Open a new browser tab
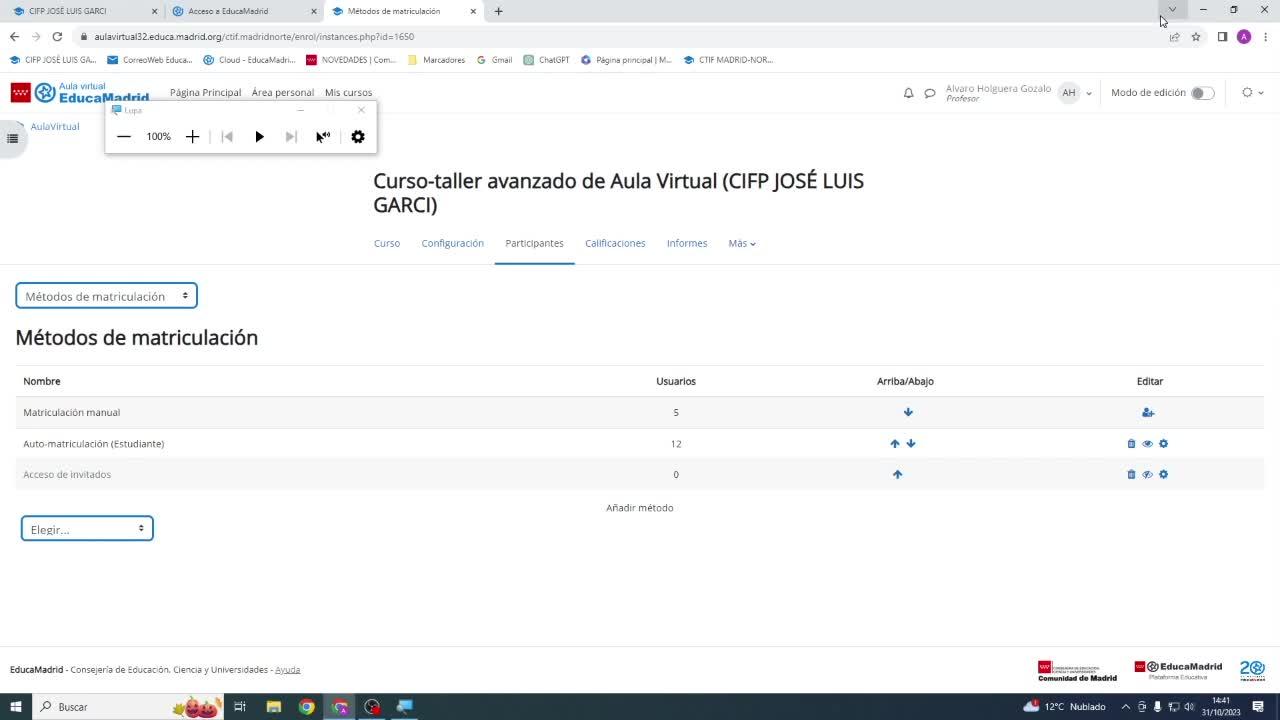Viewport: 1280px width, 720px height. pos(498,11)
